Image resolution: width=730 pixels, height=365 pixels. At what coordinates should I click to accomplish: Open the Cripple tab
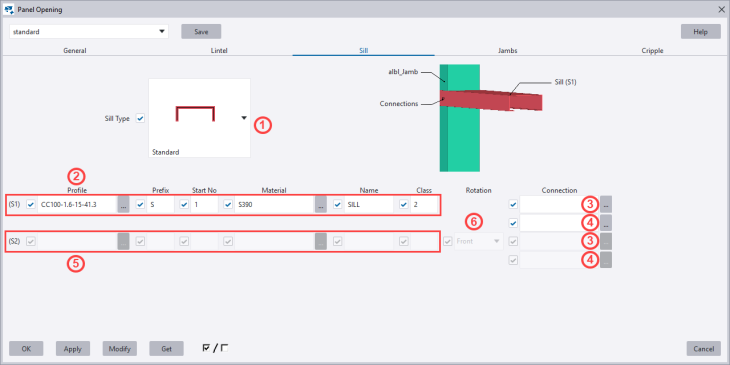tap(652, 51)
